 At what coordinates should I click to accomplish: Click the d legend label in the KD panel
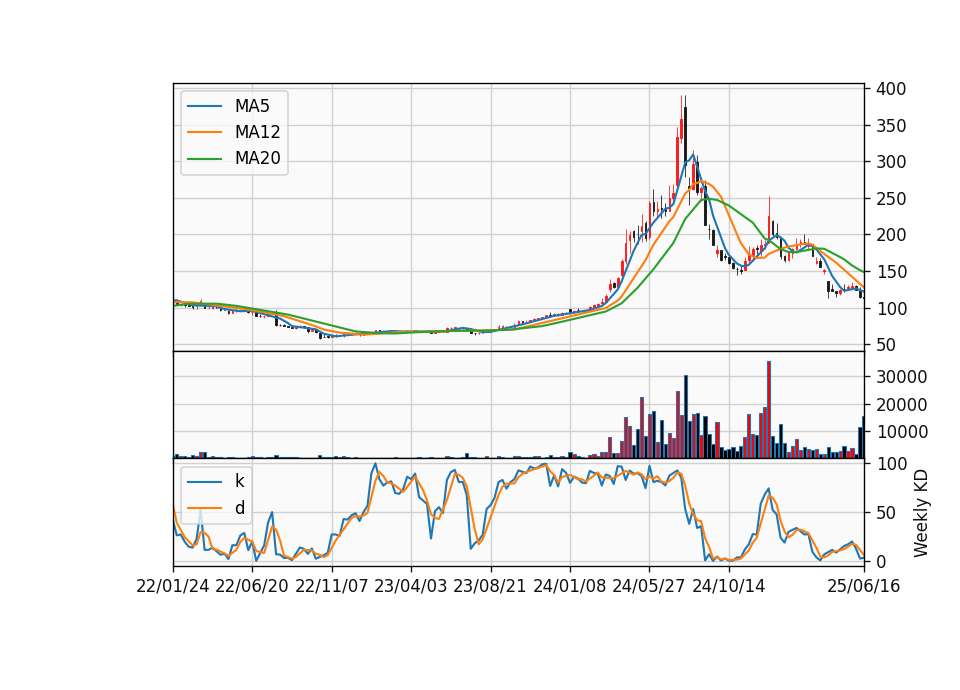click(x=239, y=508)
